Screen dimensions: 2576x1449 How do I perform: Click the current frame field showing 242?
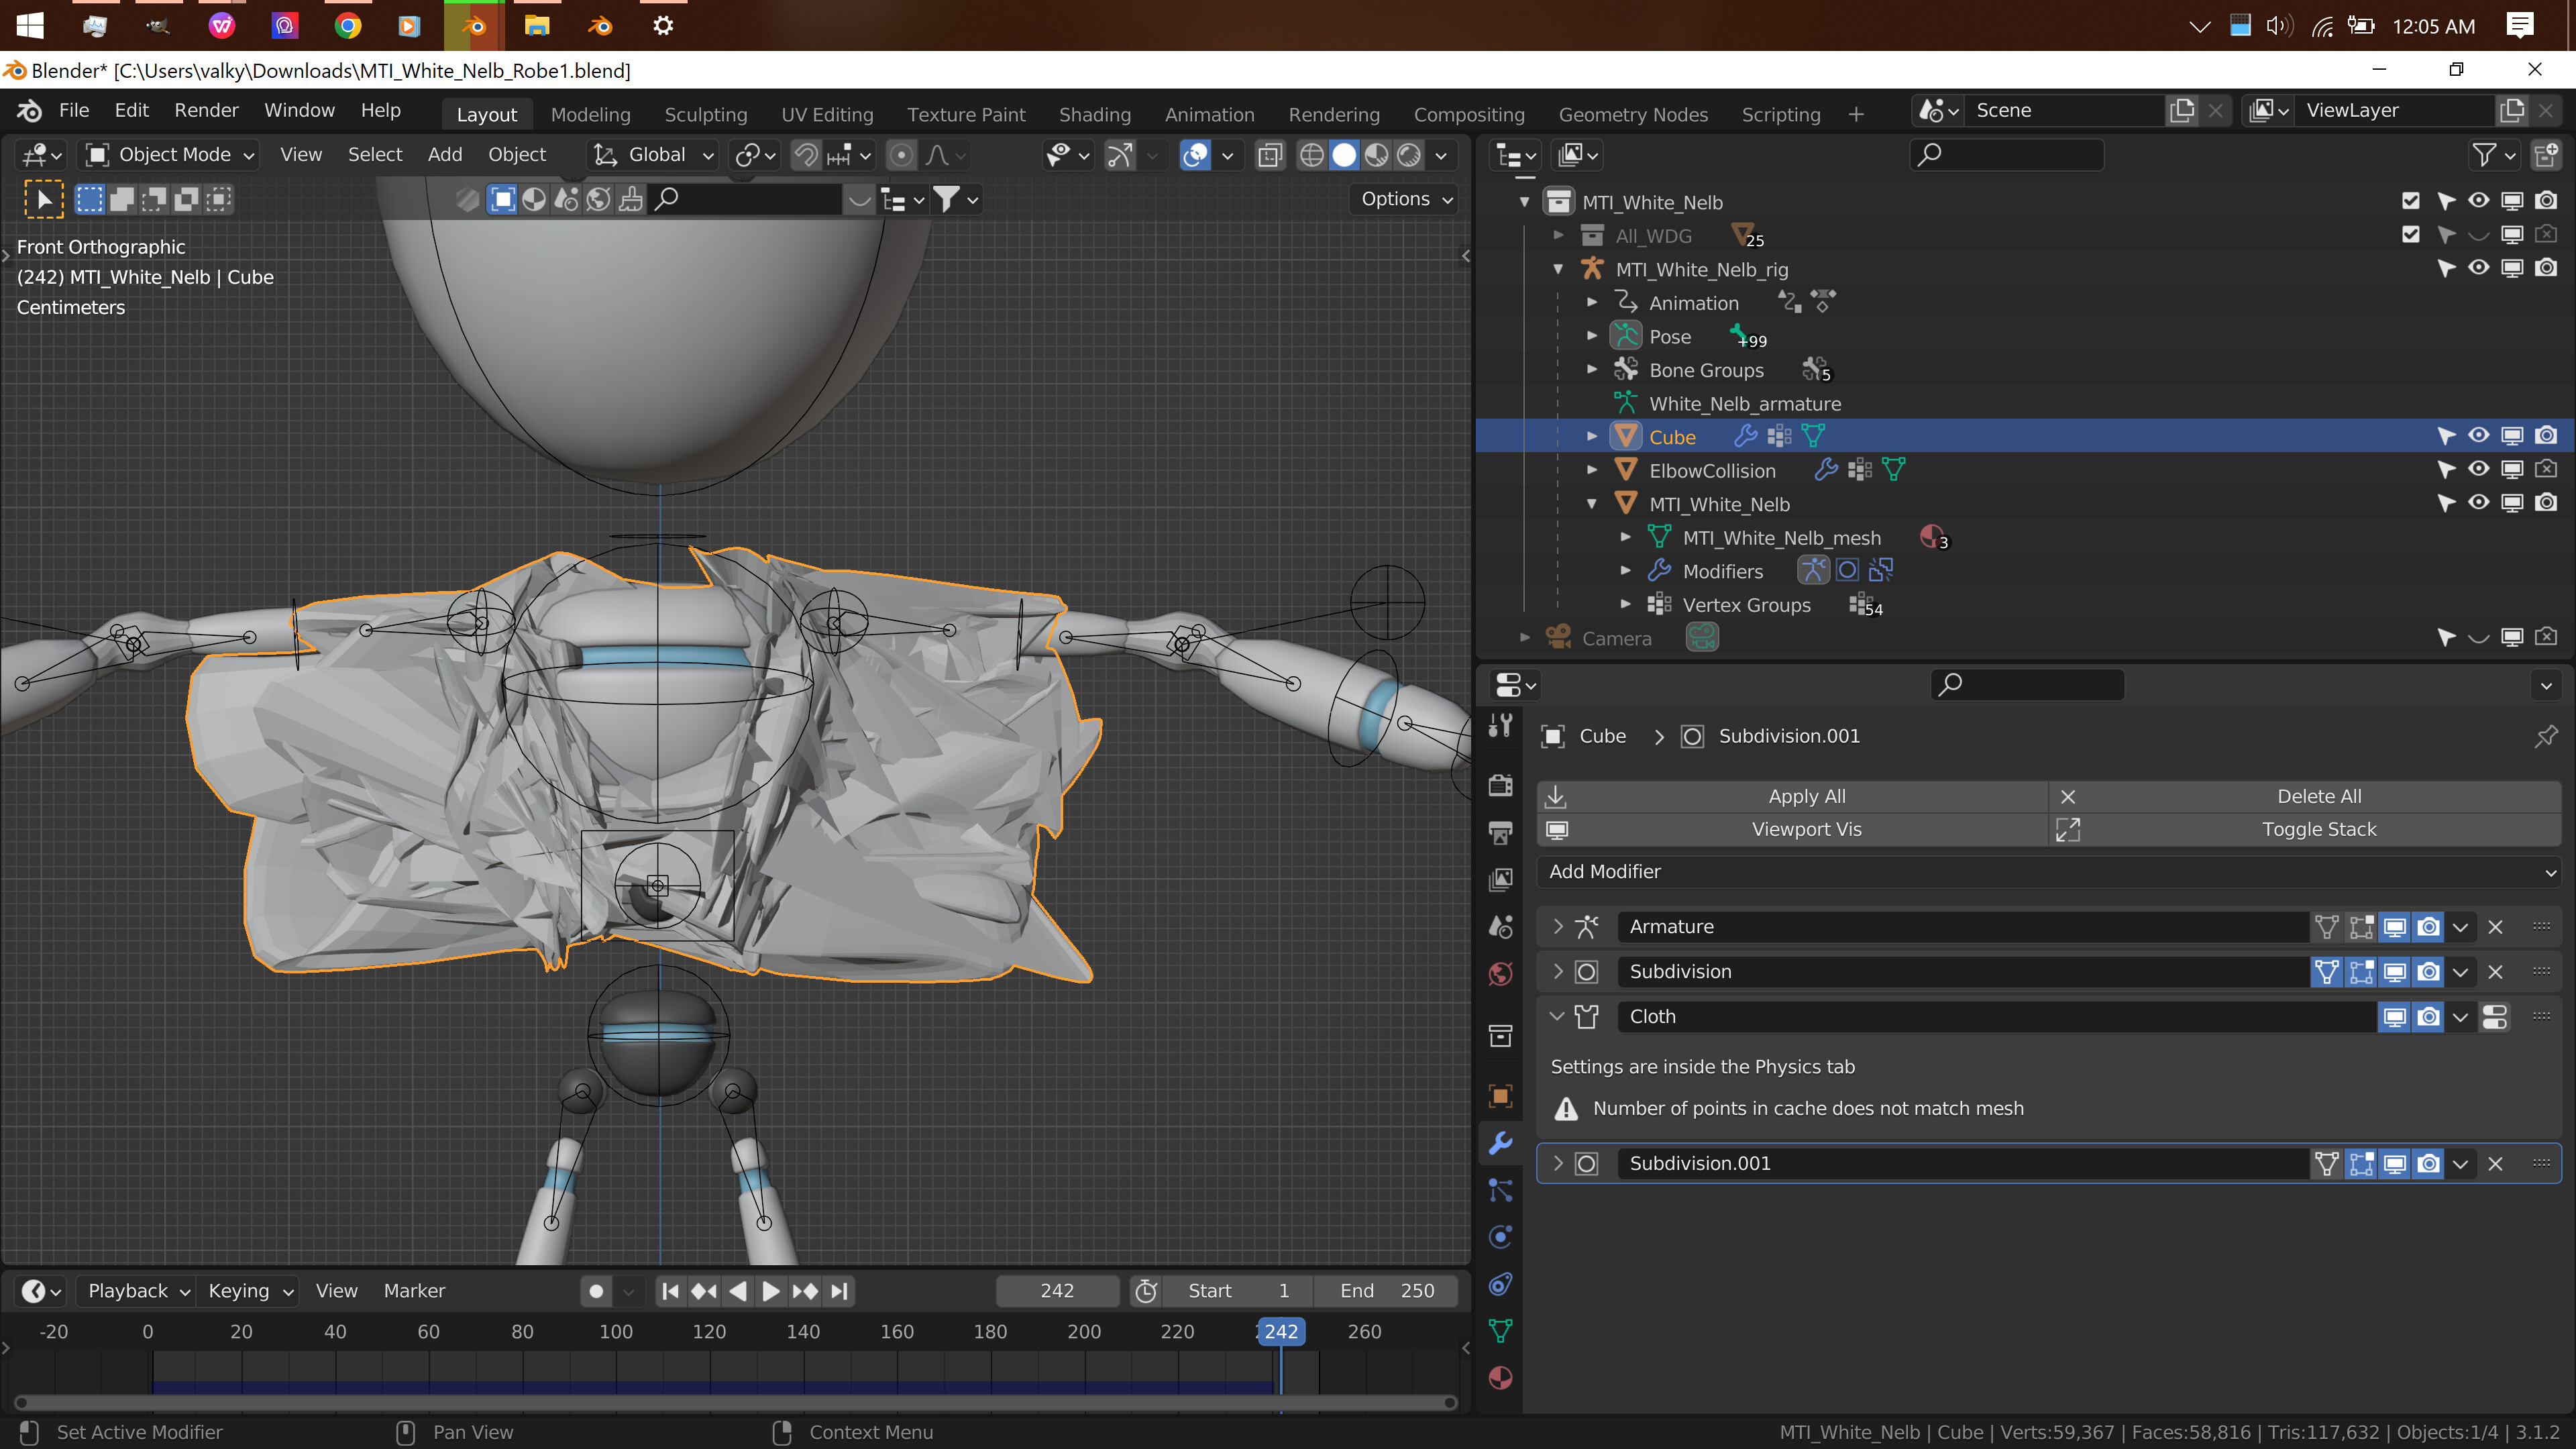(1057, 1291)
